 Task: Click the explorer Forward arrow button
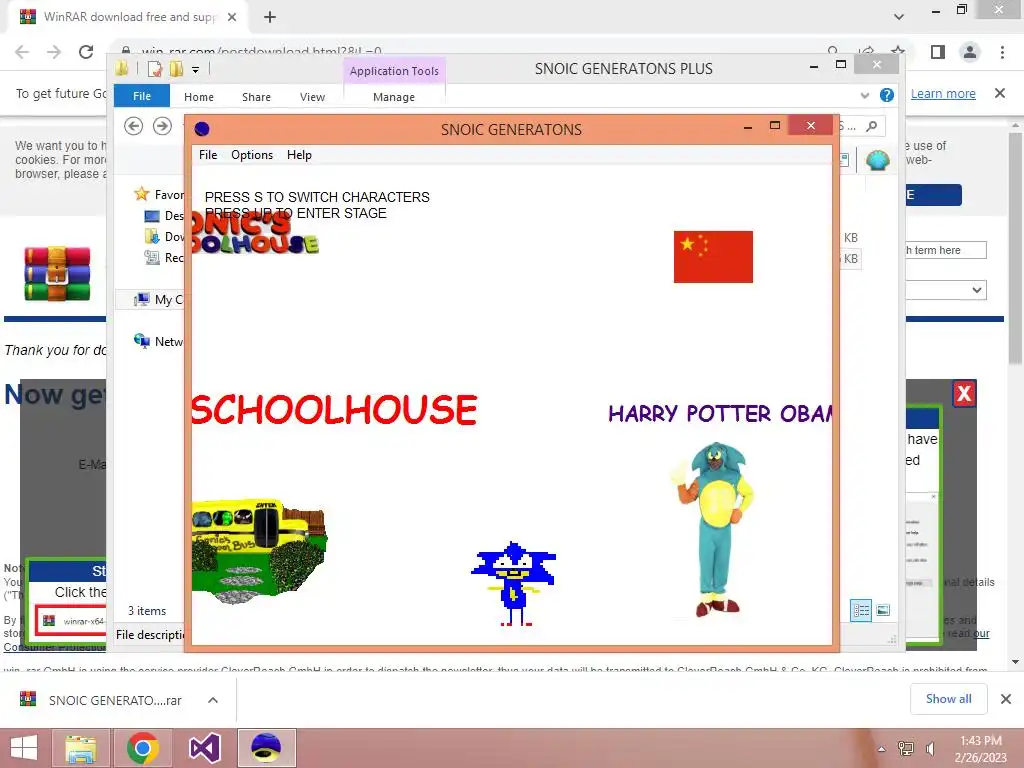162,125
